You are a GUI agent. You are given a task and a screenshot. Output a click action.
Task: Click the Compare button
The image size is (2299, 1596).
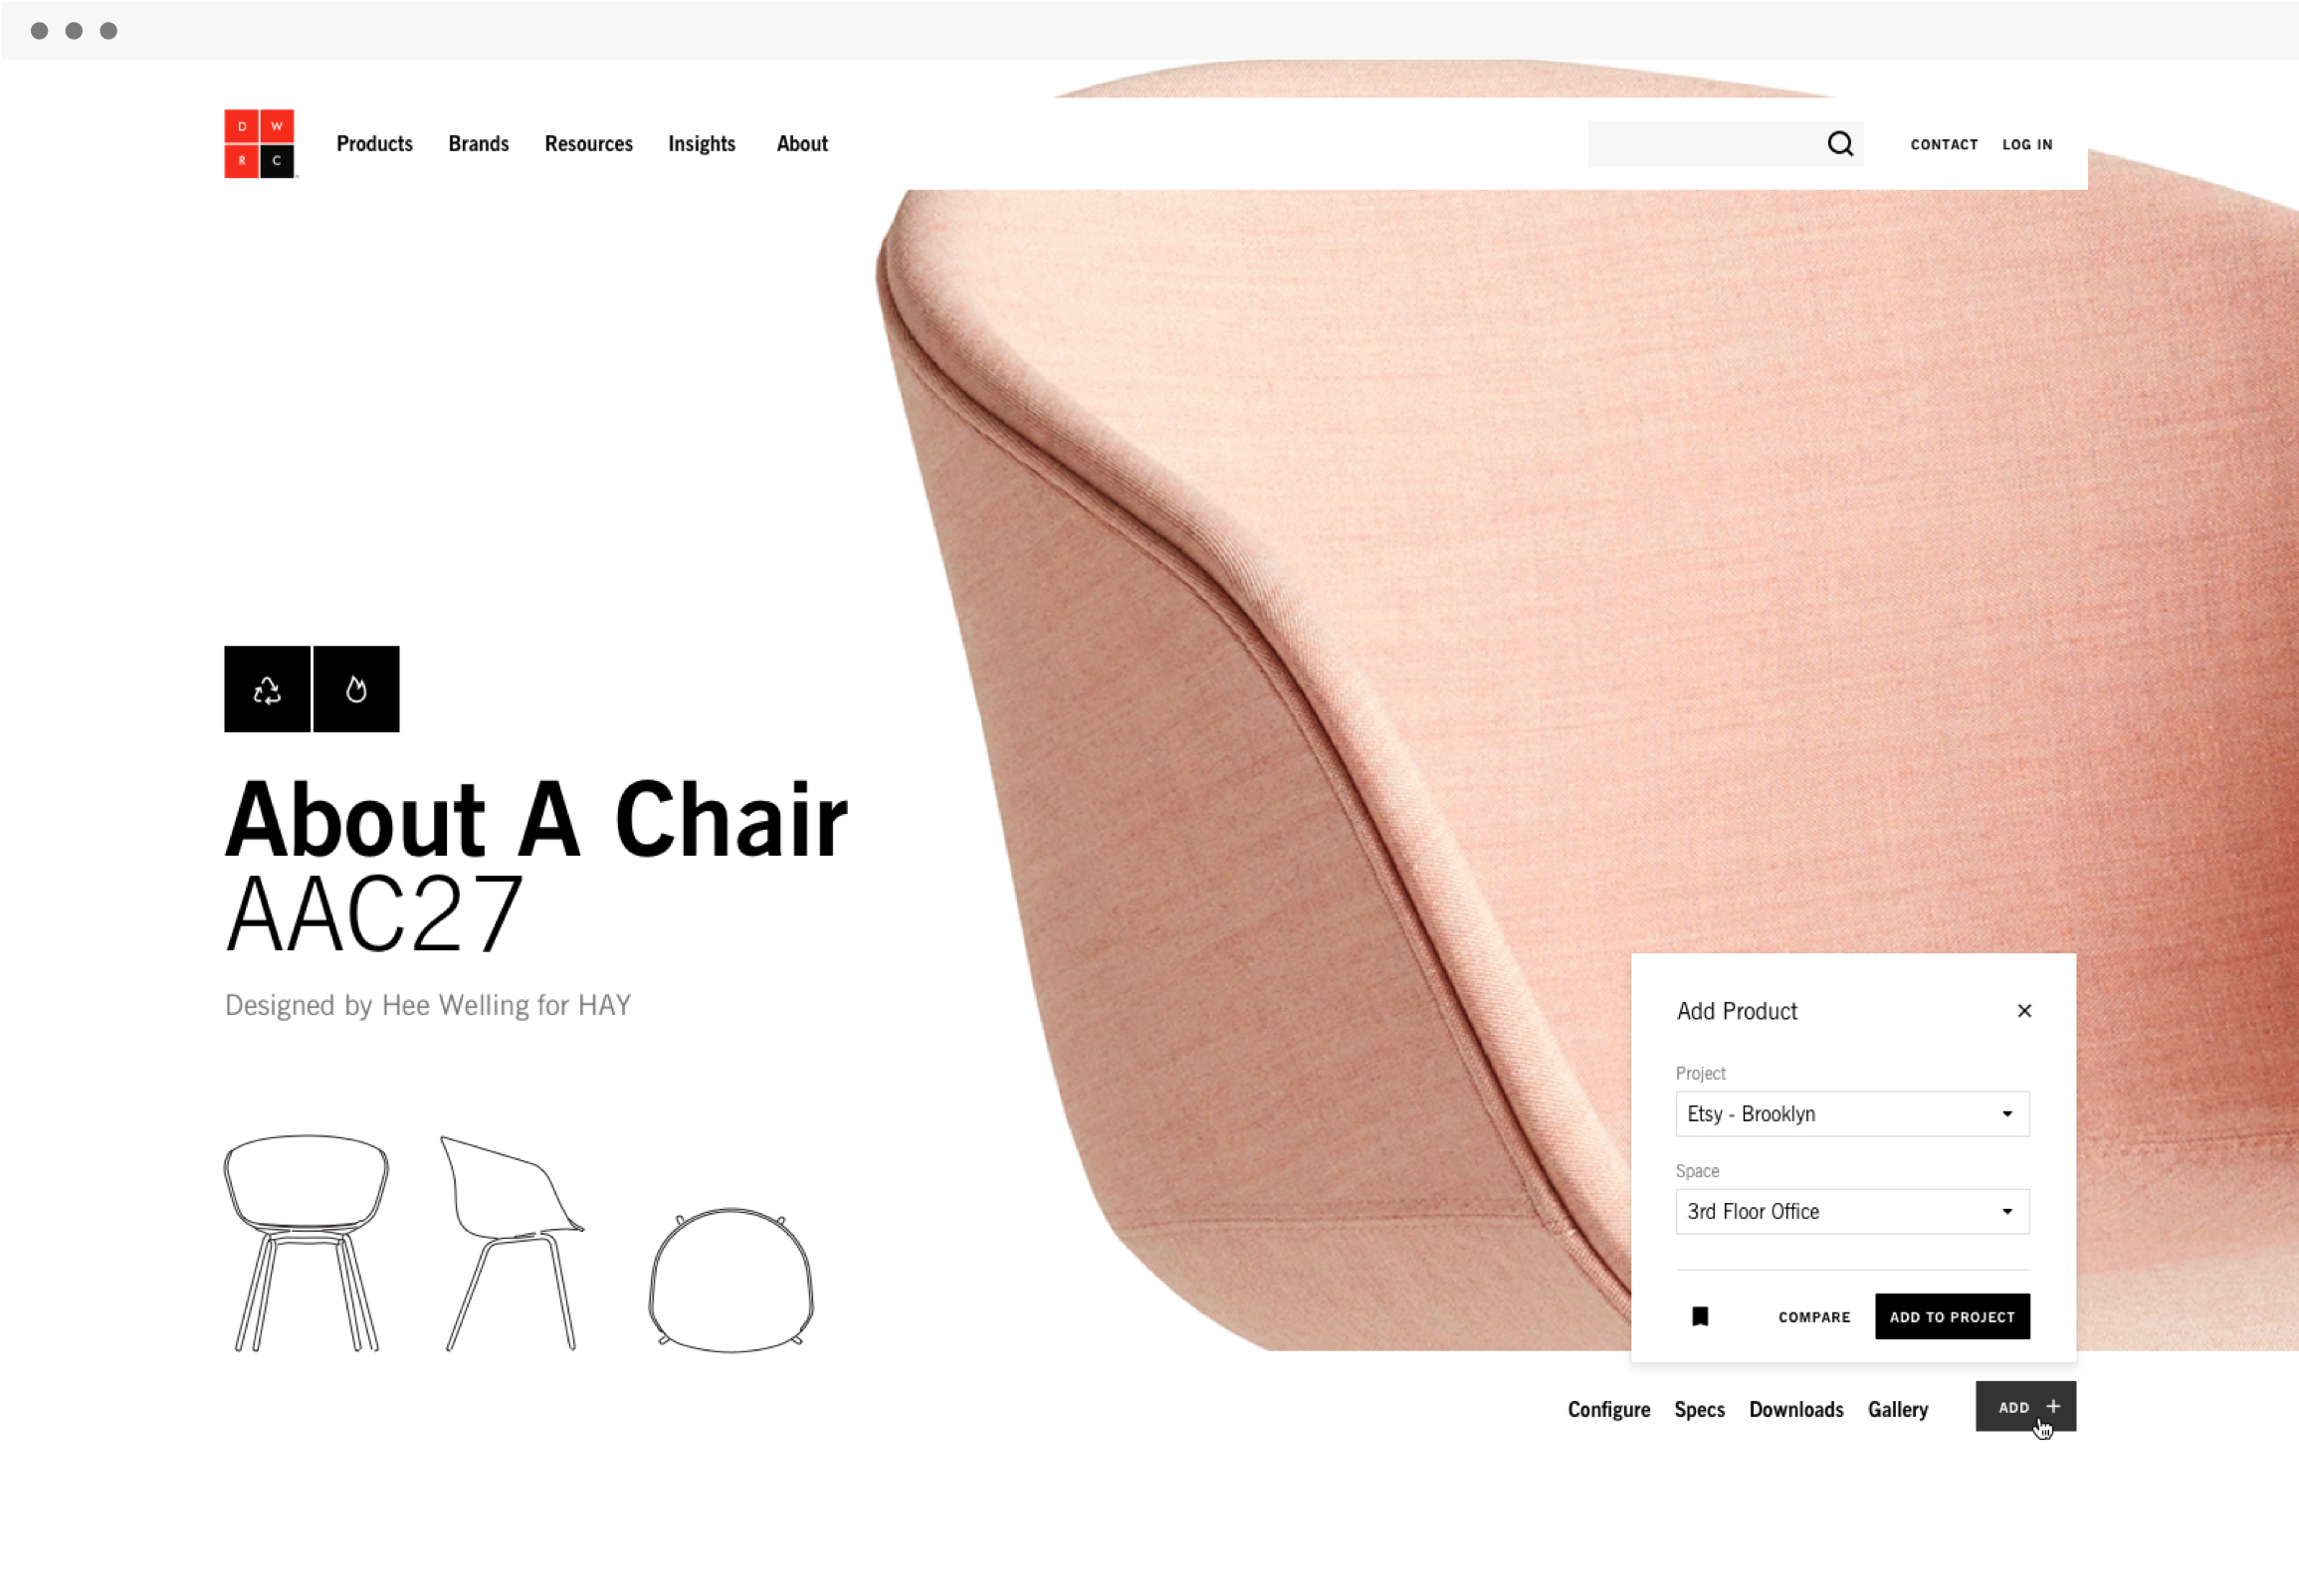click(x=1814, y=1317)
